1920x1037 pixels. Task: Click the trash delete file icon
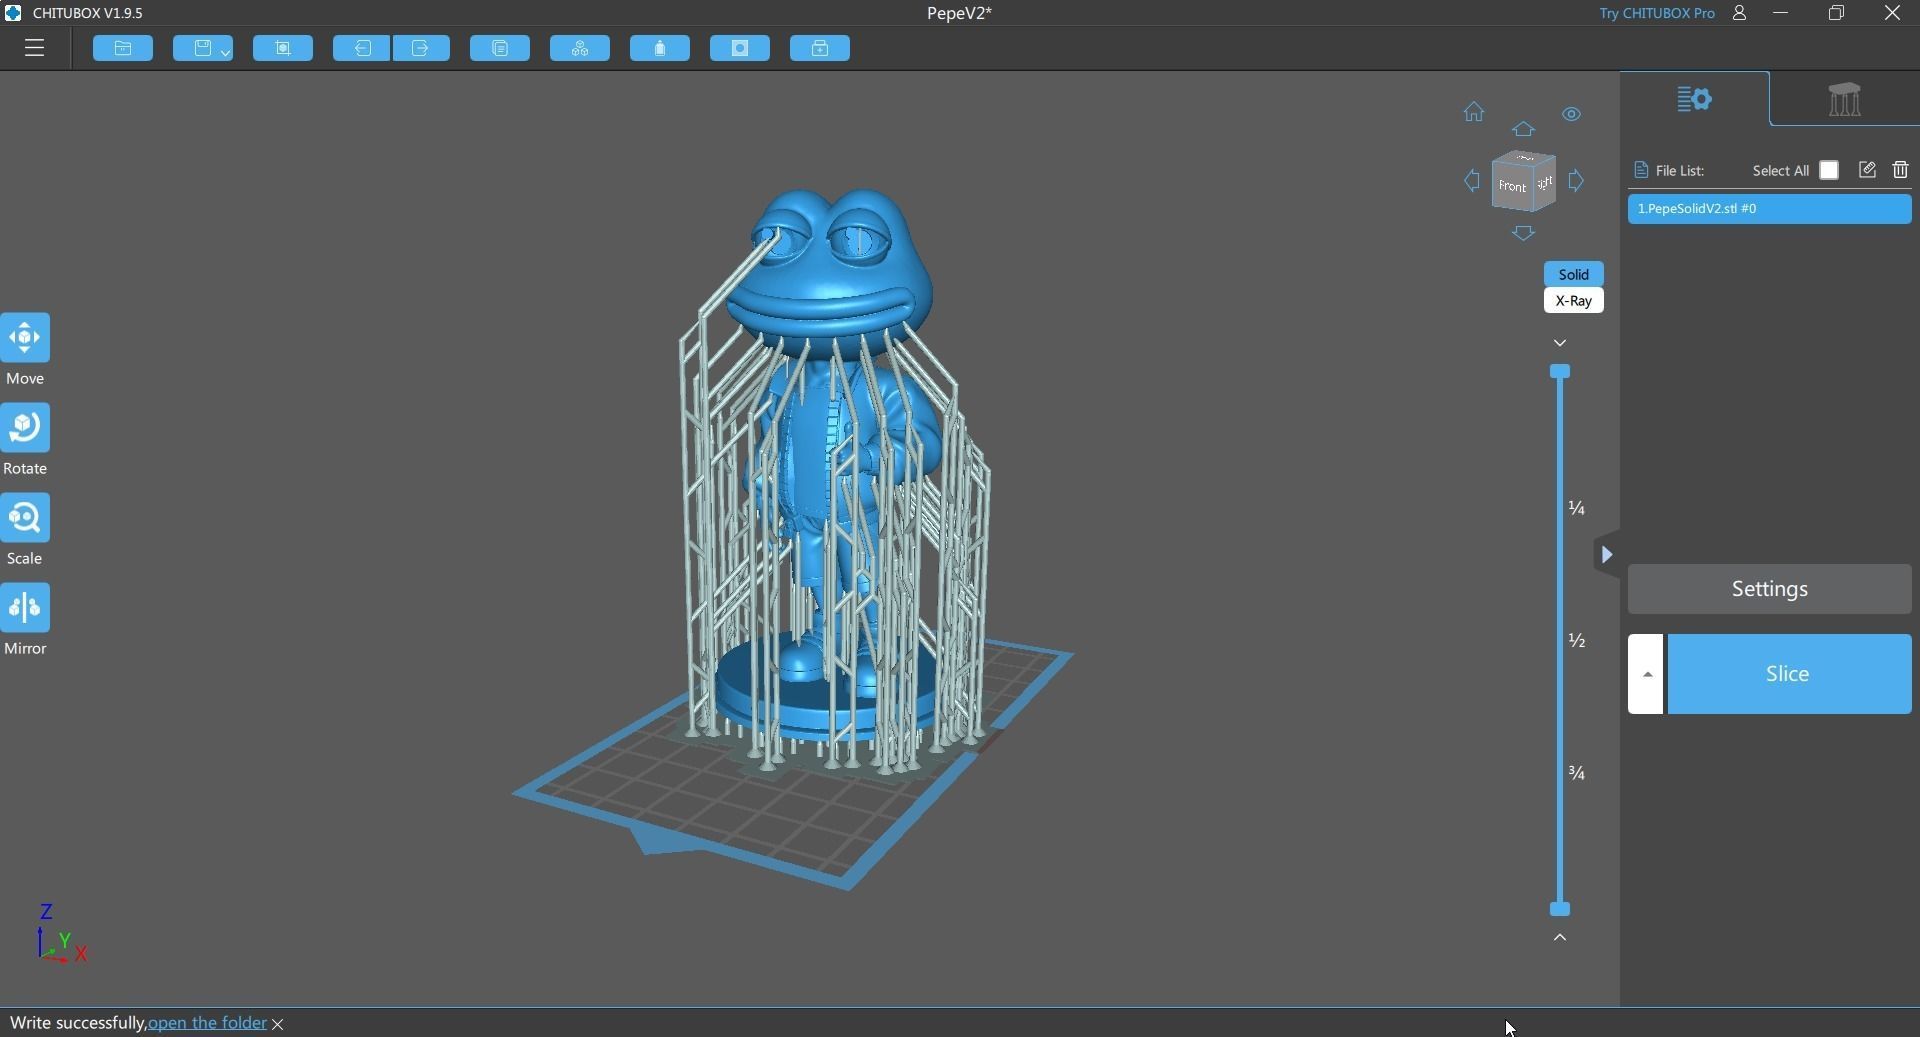click(x=1901, y=170)
